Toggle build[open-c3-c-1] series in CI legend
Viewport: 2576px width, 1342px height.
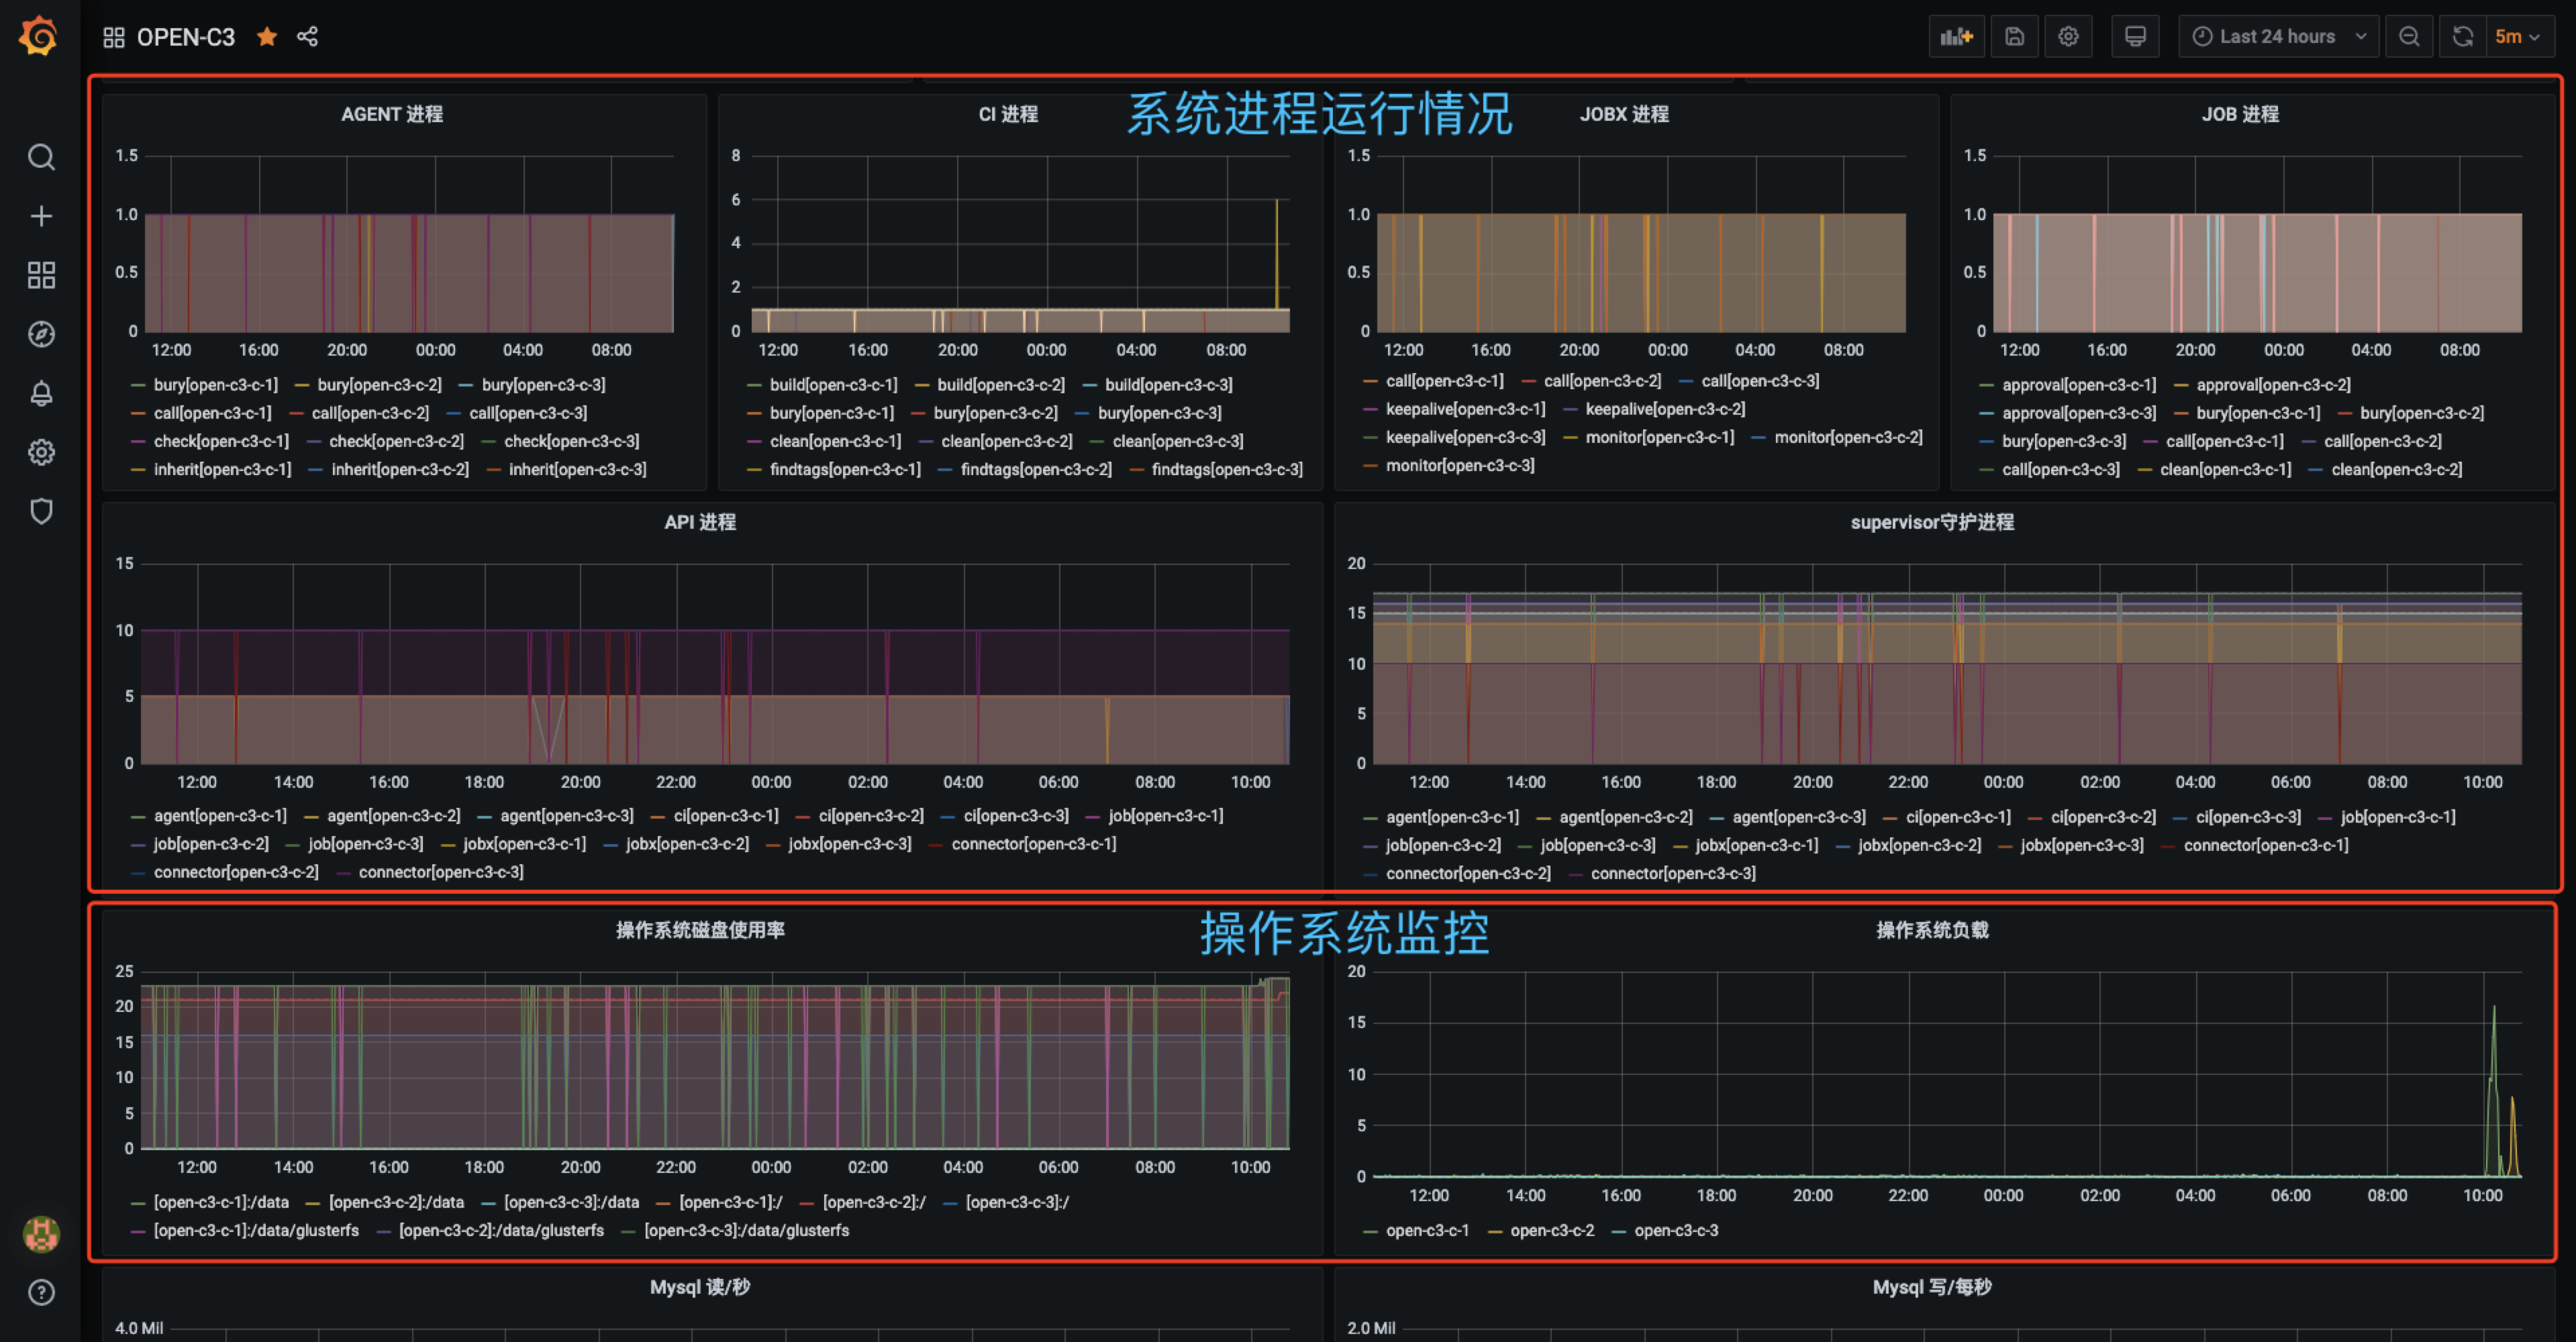[x=833, y=385]
